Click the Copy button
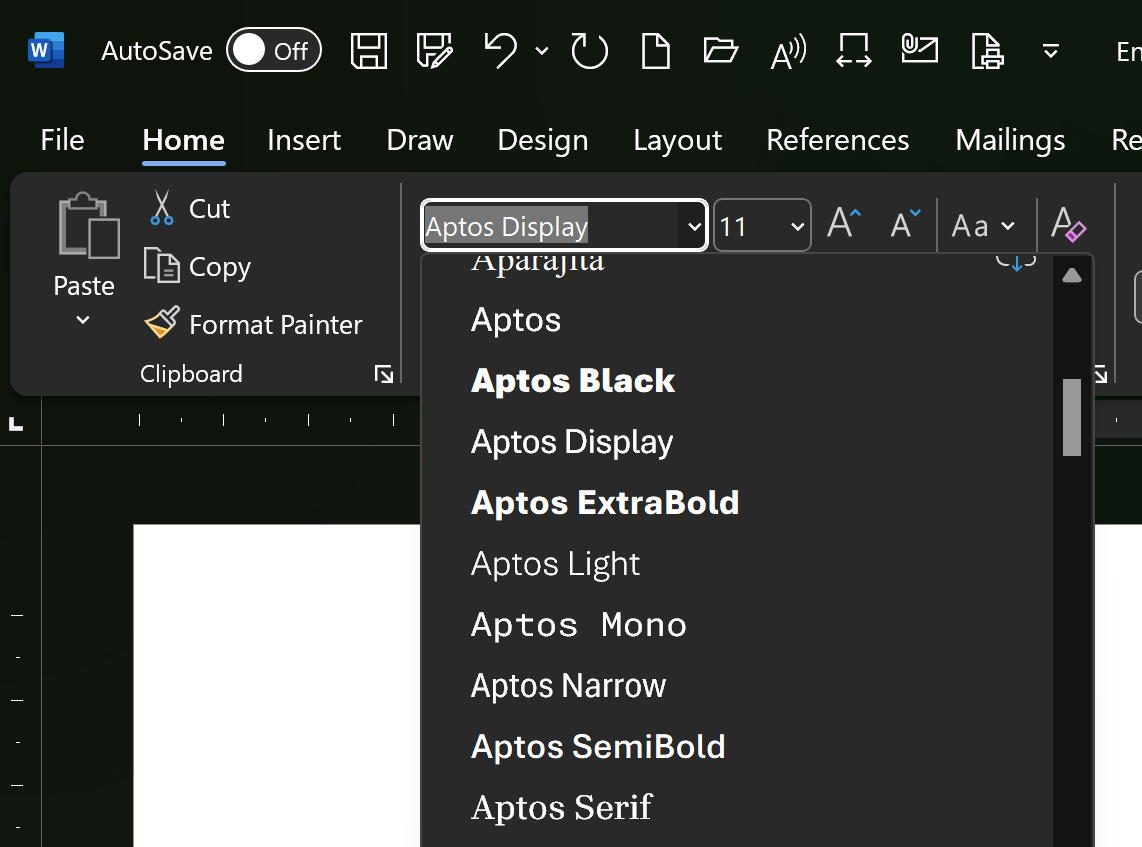The height and width of the screenshot is (847, 1142). (x=197, y=266)
